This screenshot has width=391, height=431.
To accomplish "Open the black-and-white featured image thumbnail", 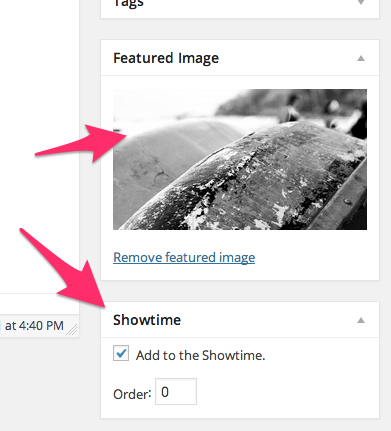I will [240, 159].
